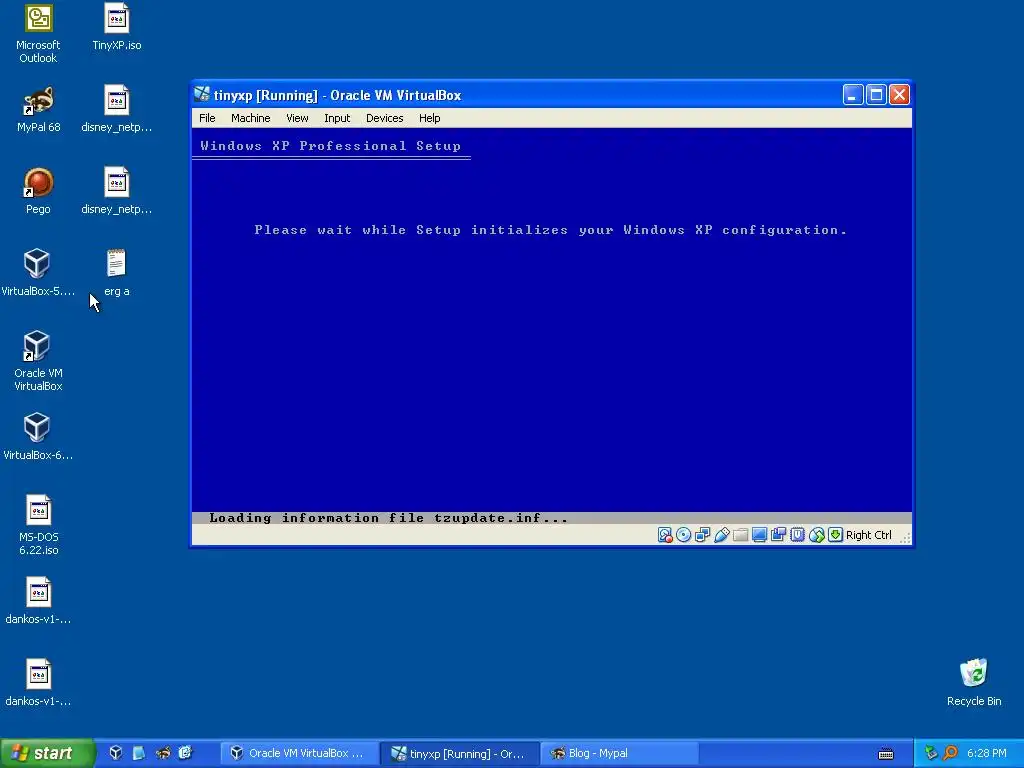Select the 'erg a' text file icon
Screen dimensions: 1024x768
click(x=117, y=274)
